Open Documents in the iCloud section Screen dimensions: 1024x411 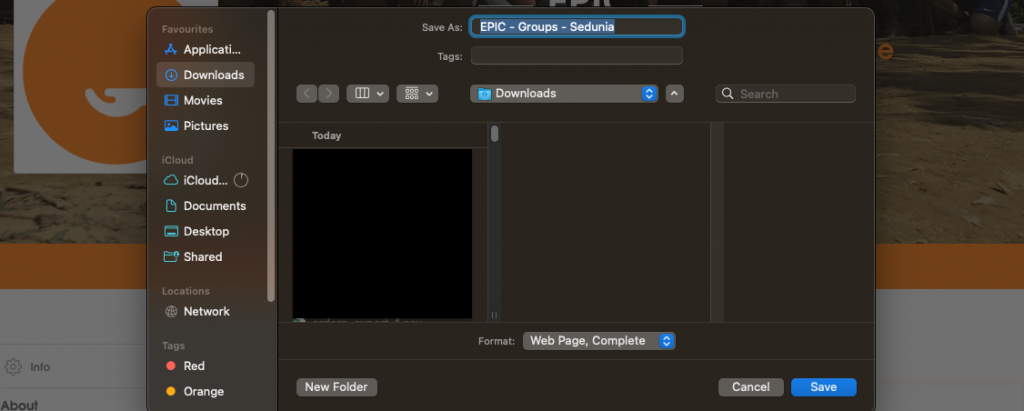(x=214, y=206)
